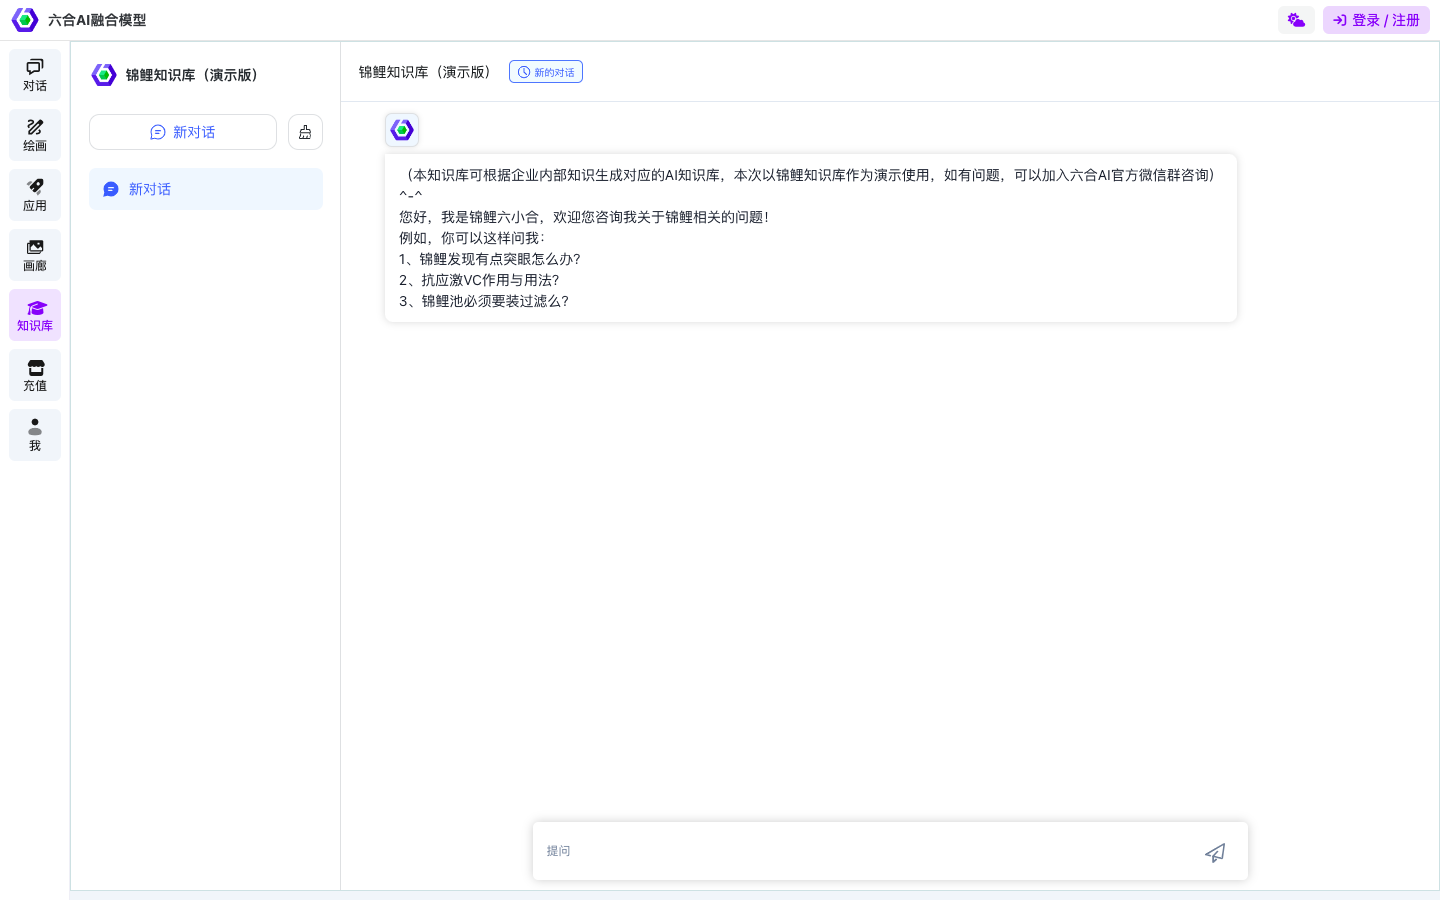The width and height of the screenshot is (1440, 900).
Task: Select the 对话 chat icon in sidebar
Action: coord(35,74)
